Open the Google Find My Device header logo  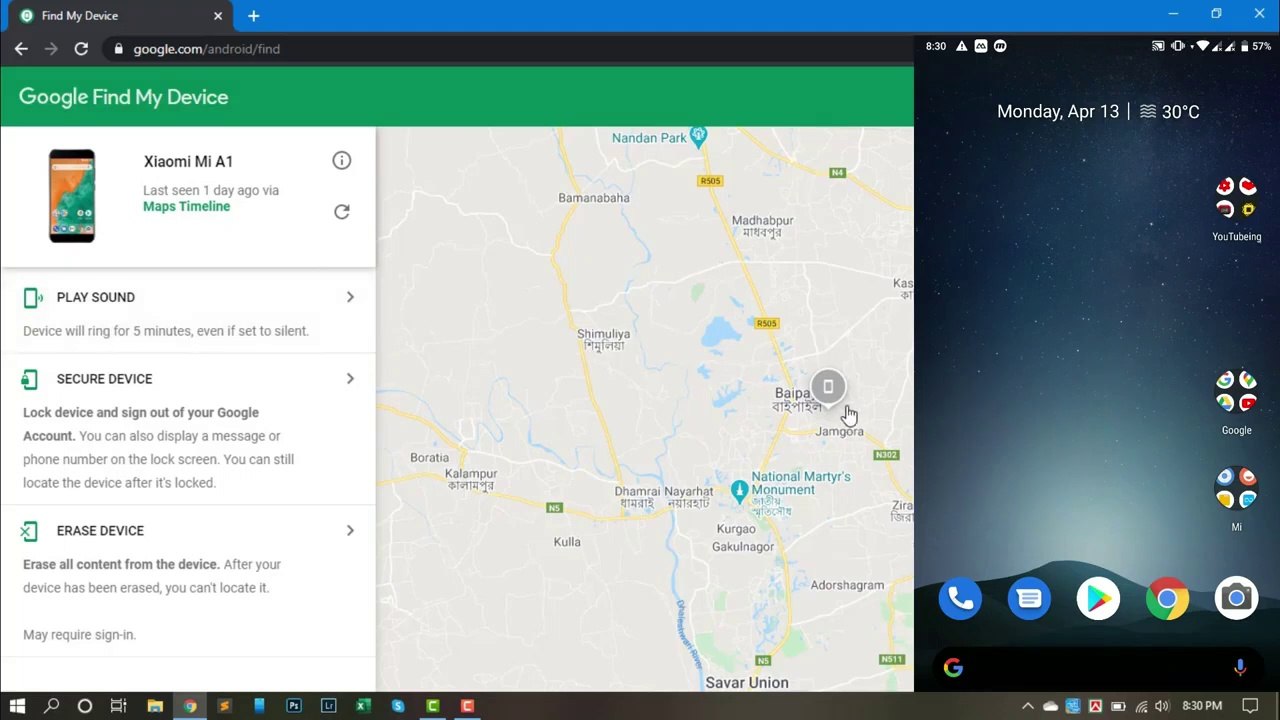click(124, 97)
